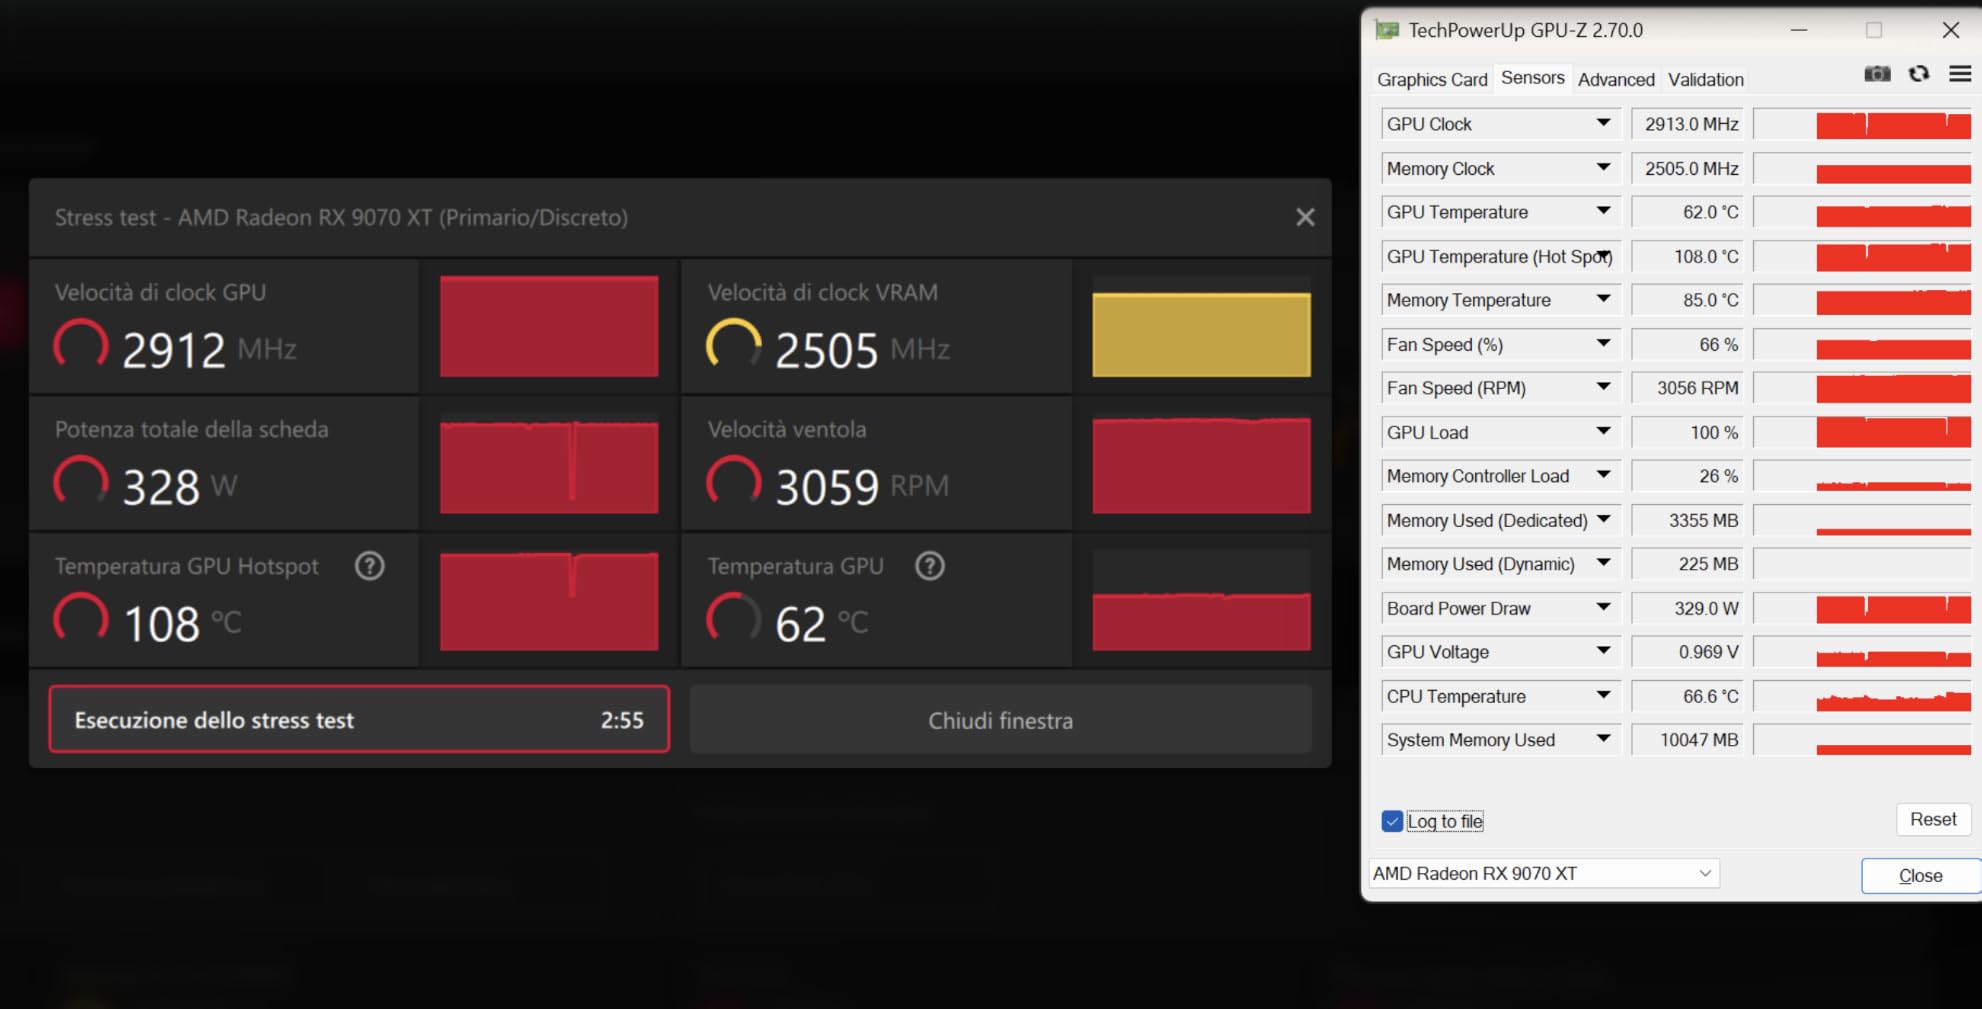The height and width of the screenshot is (1009, 1982).
Task: Click the GPU-Z app icon in the title bar
Action: click(1387, 30)
